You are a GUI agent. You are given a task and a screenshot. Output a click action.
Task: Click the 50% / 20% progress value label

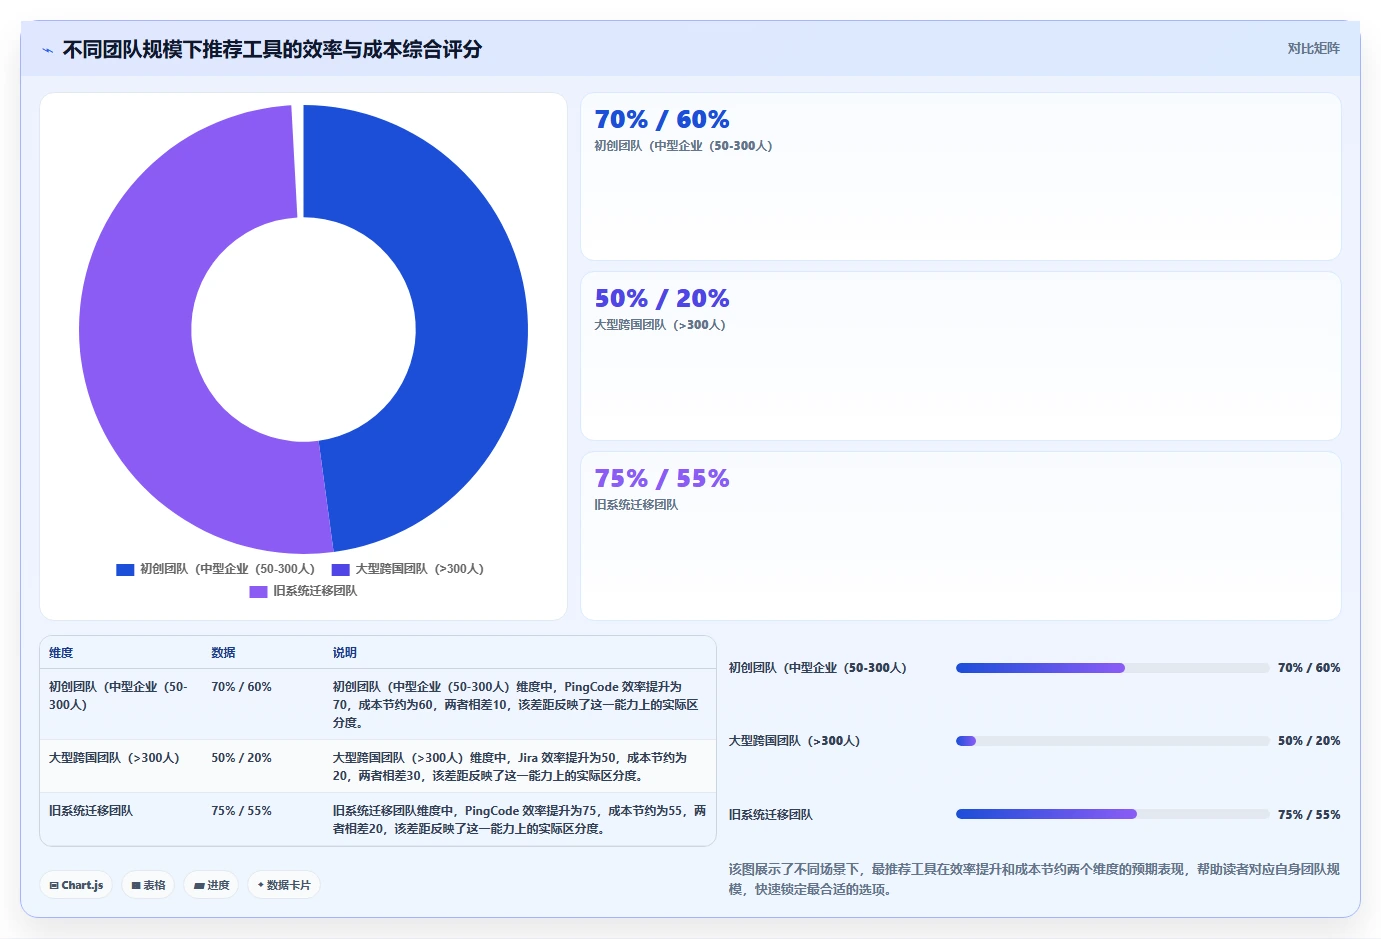point(1309,741)
